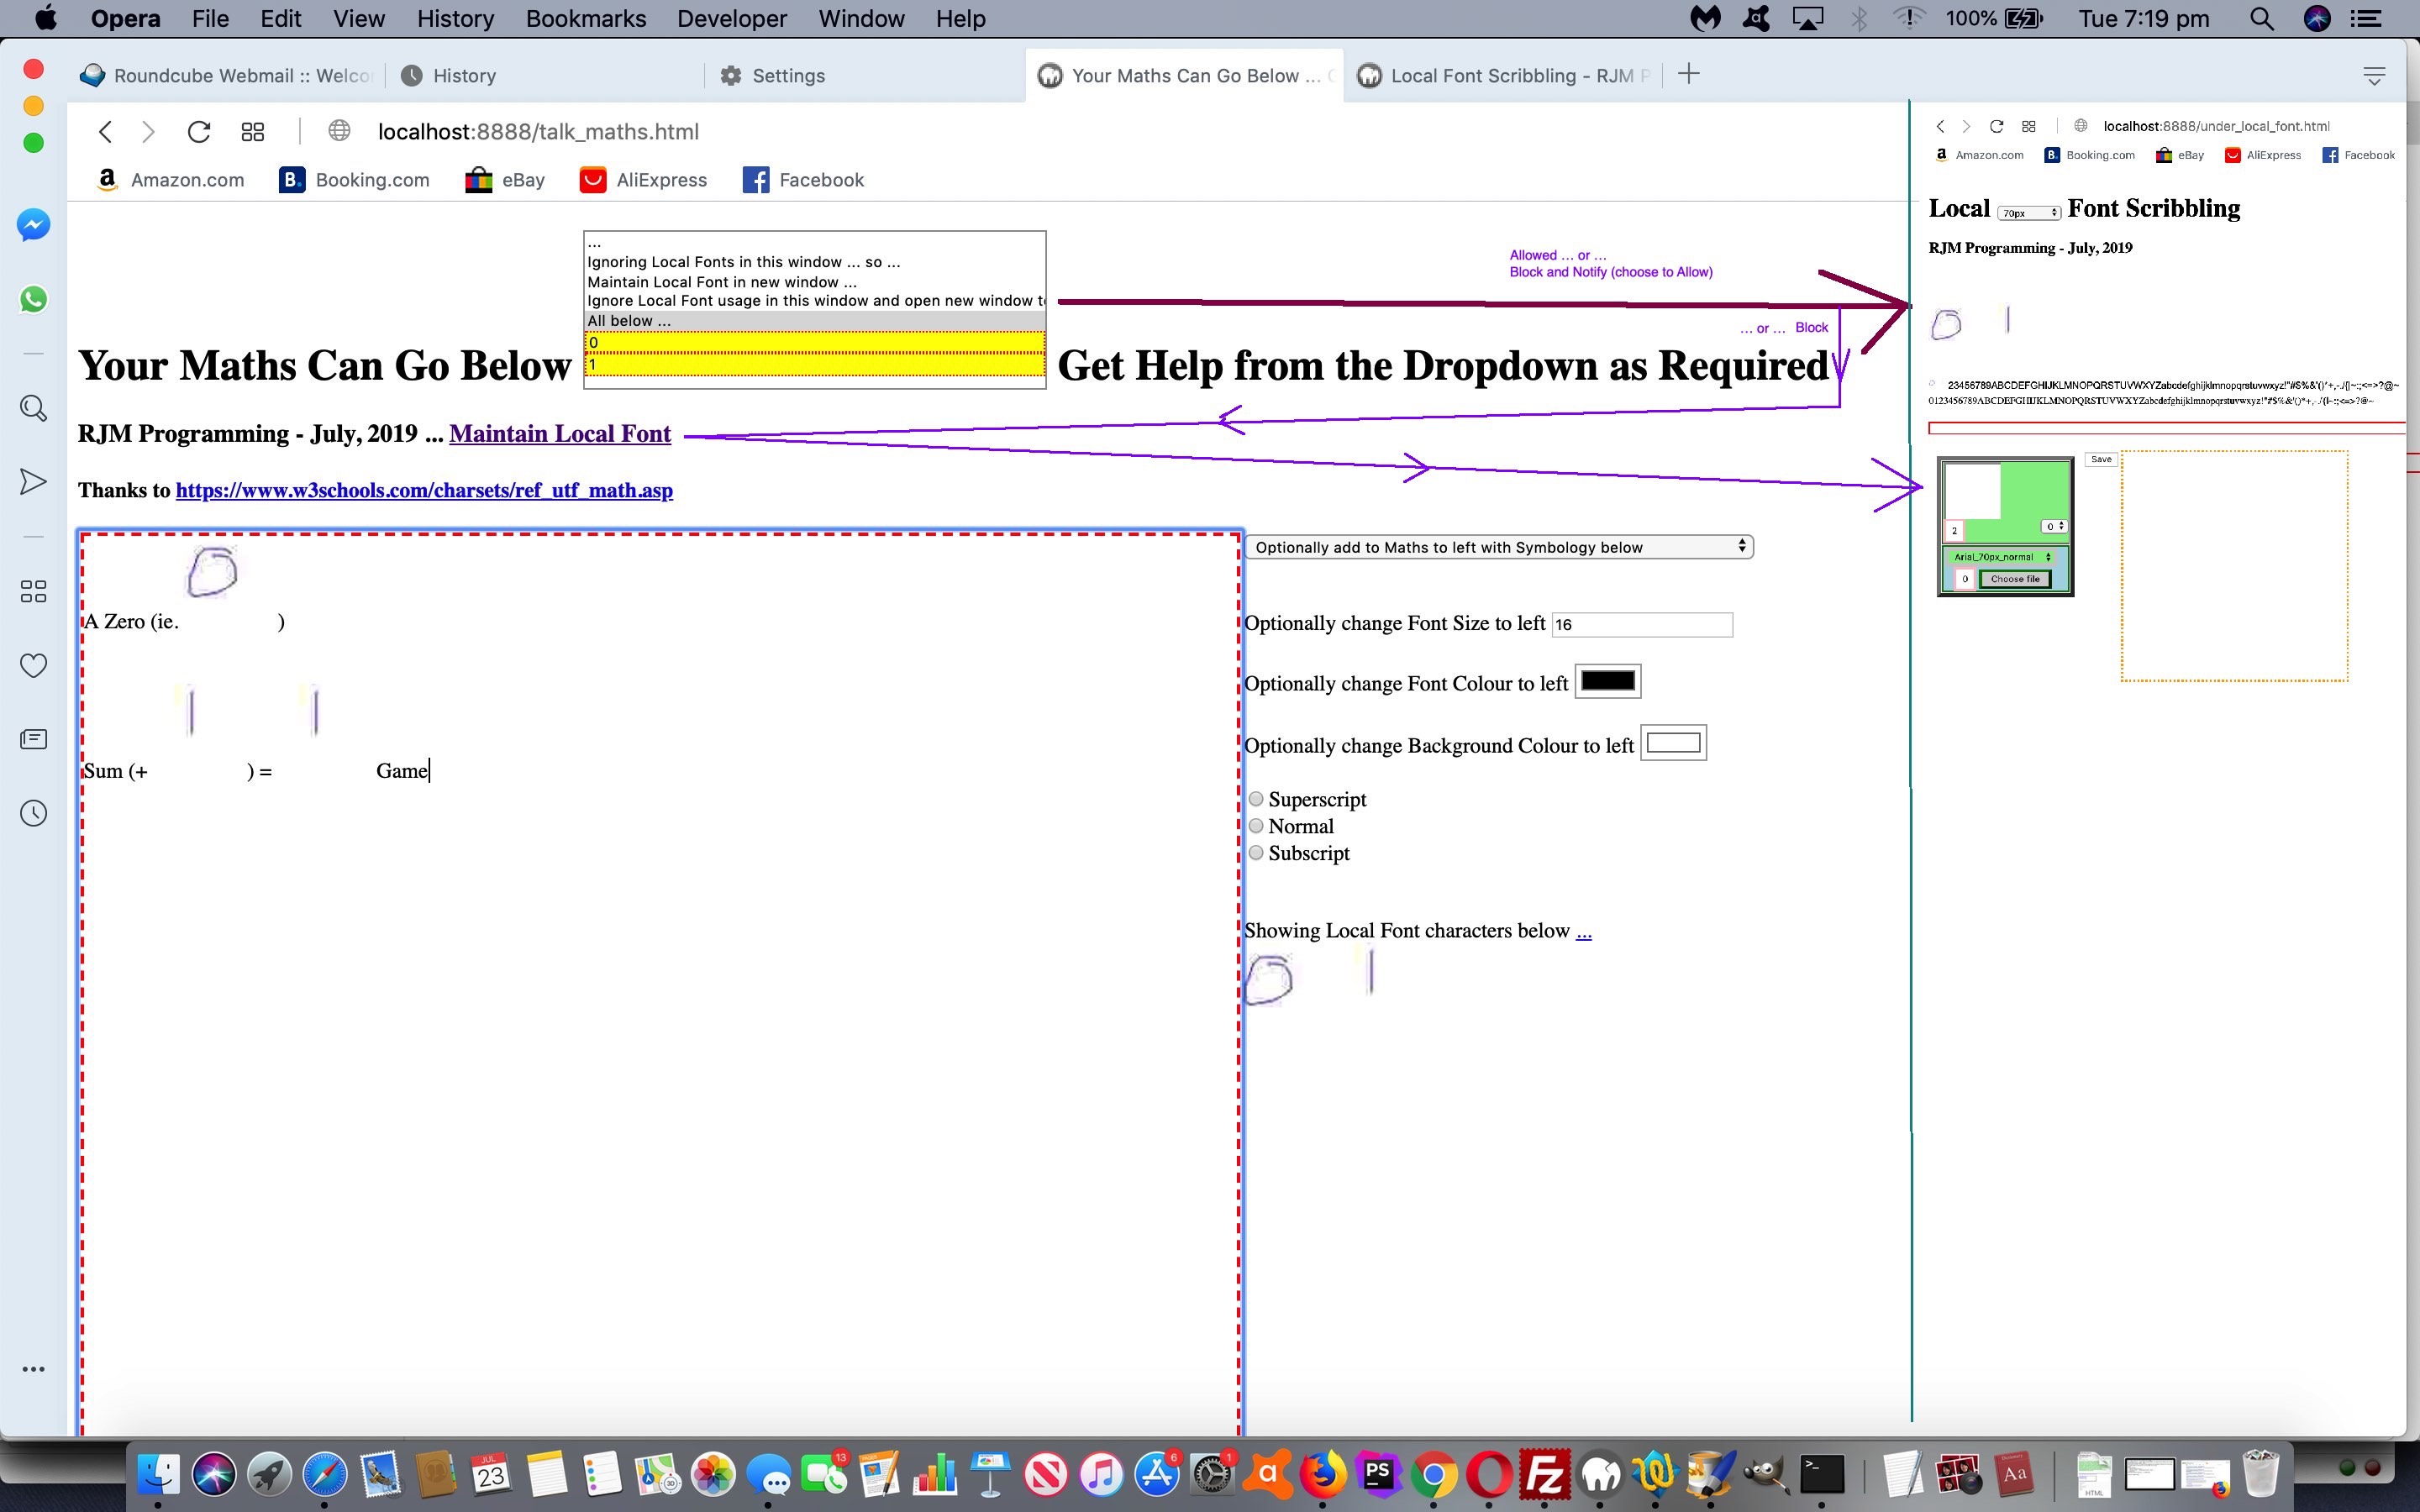Select the Superscript radio button
Image resolution: width=2420 pixels, height=1512 pixels.
pyautogui.click(x=1255, y=796)
